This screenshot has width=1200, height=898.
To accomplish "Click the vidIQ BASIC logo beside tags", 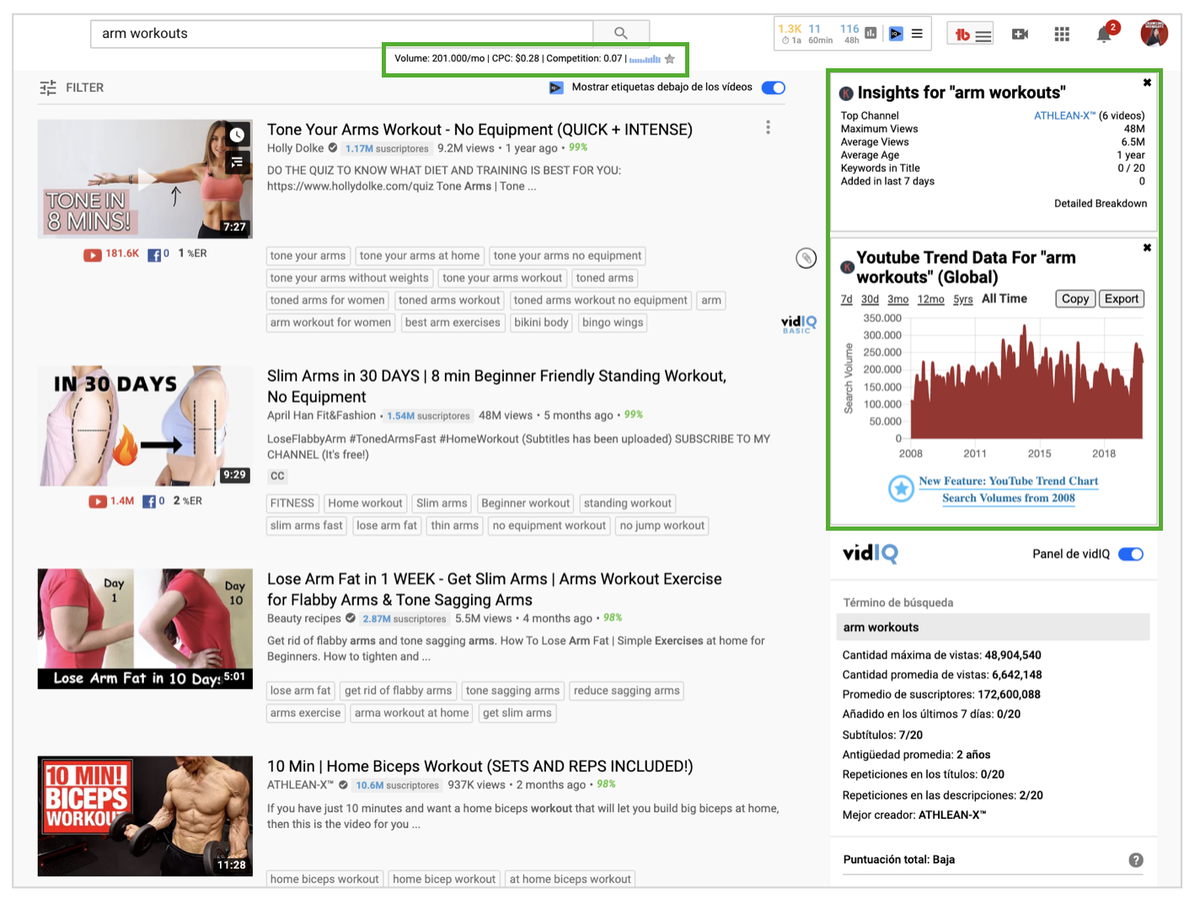I will point(799,324).
